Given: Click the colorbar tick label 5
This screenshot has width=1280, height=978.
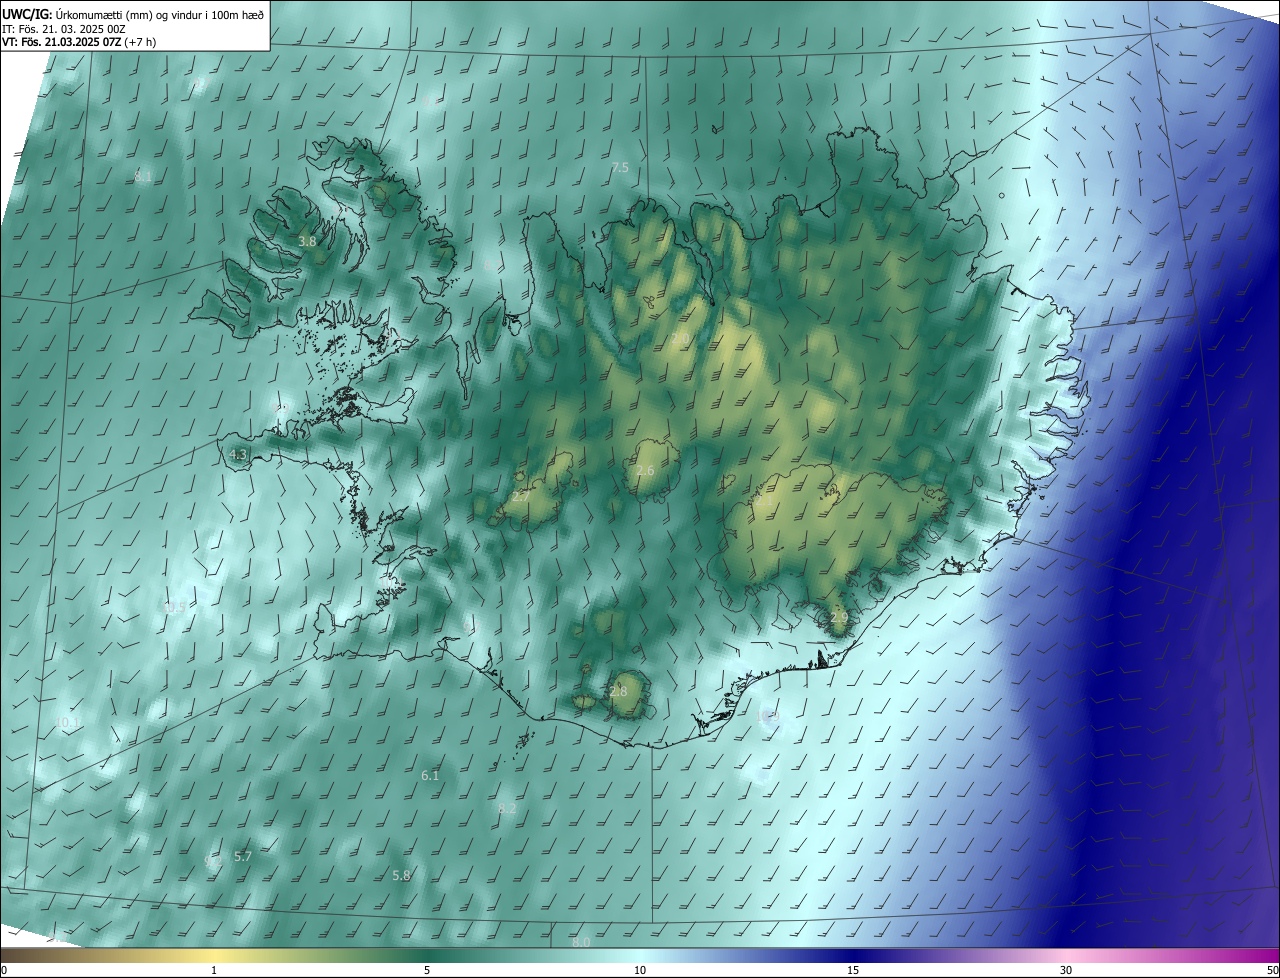Looking at the screenshot, I should coord(427,970).
